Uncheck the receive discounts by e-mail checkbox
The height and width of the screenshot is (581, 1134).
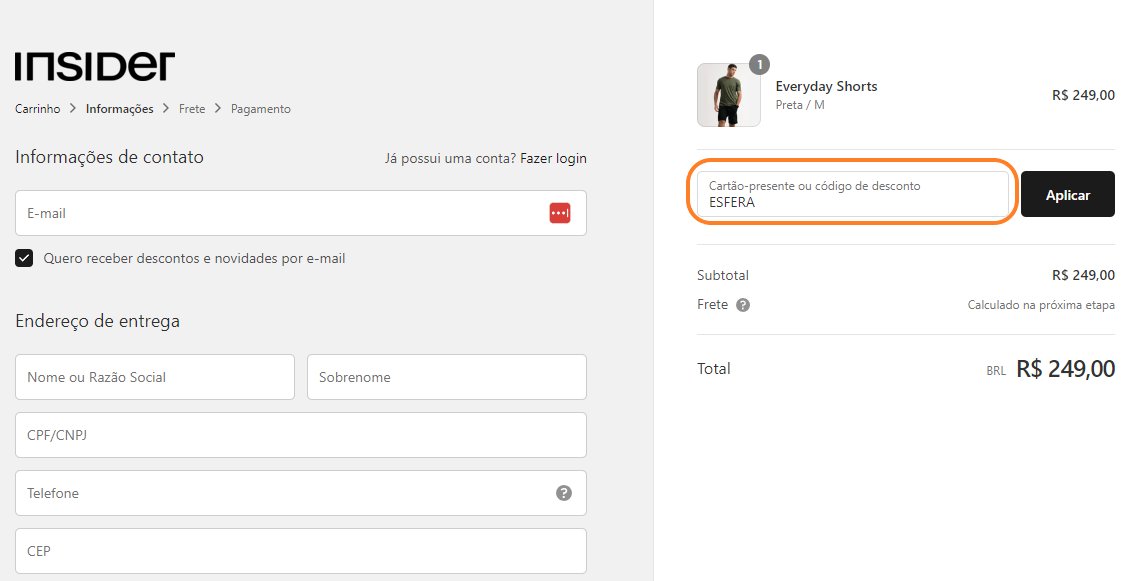point(24,258)
